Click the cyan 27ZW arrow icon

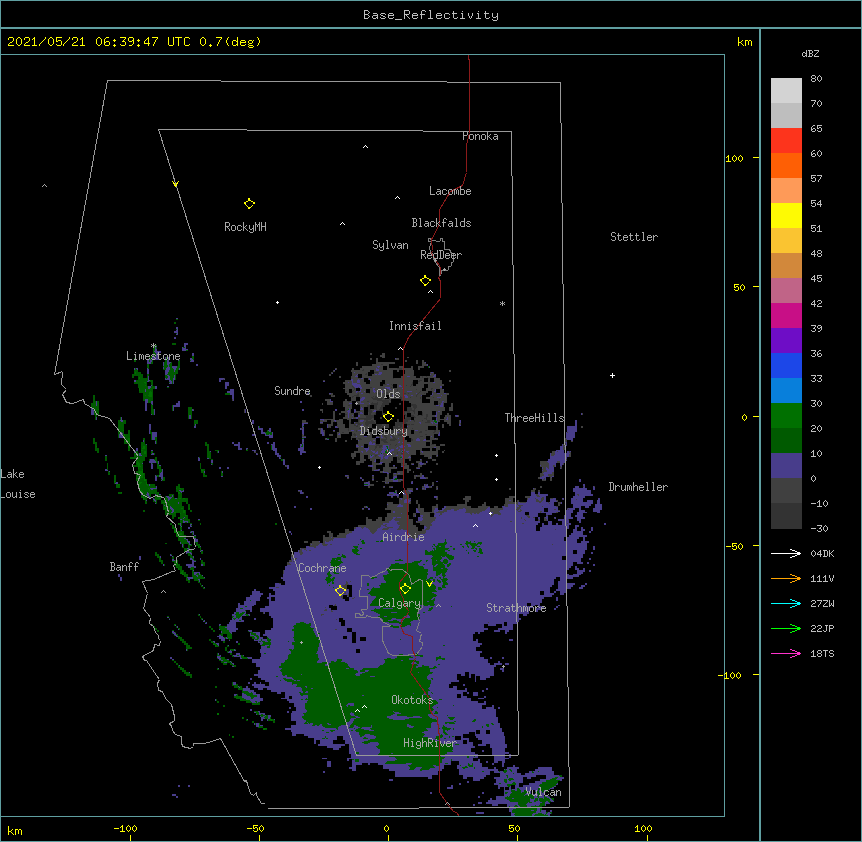[786, 603]
